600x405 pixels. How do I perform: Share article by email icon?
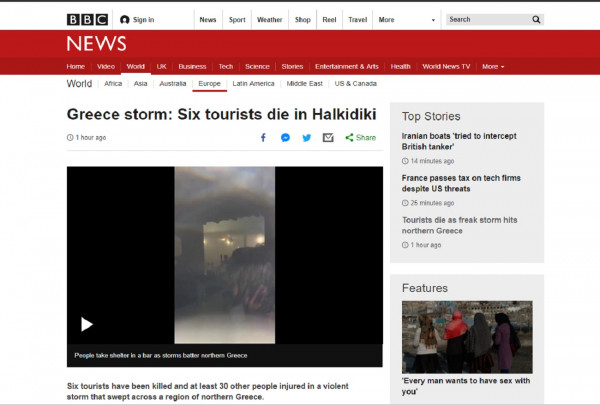(328, 137)
